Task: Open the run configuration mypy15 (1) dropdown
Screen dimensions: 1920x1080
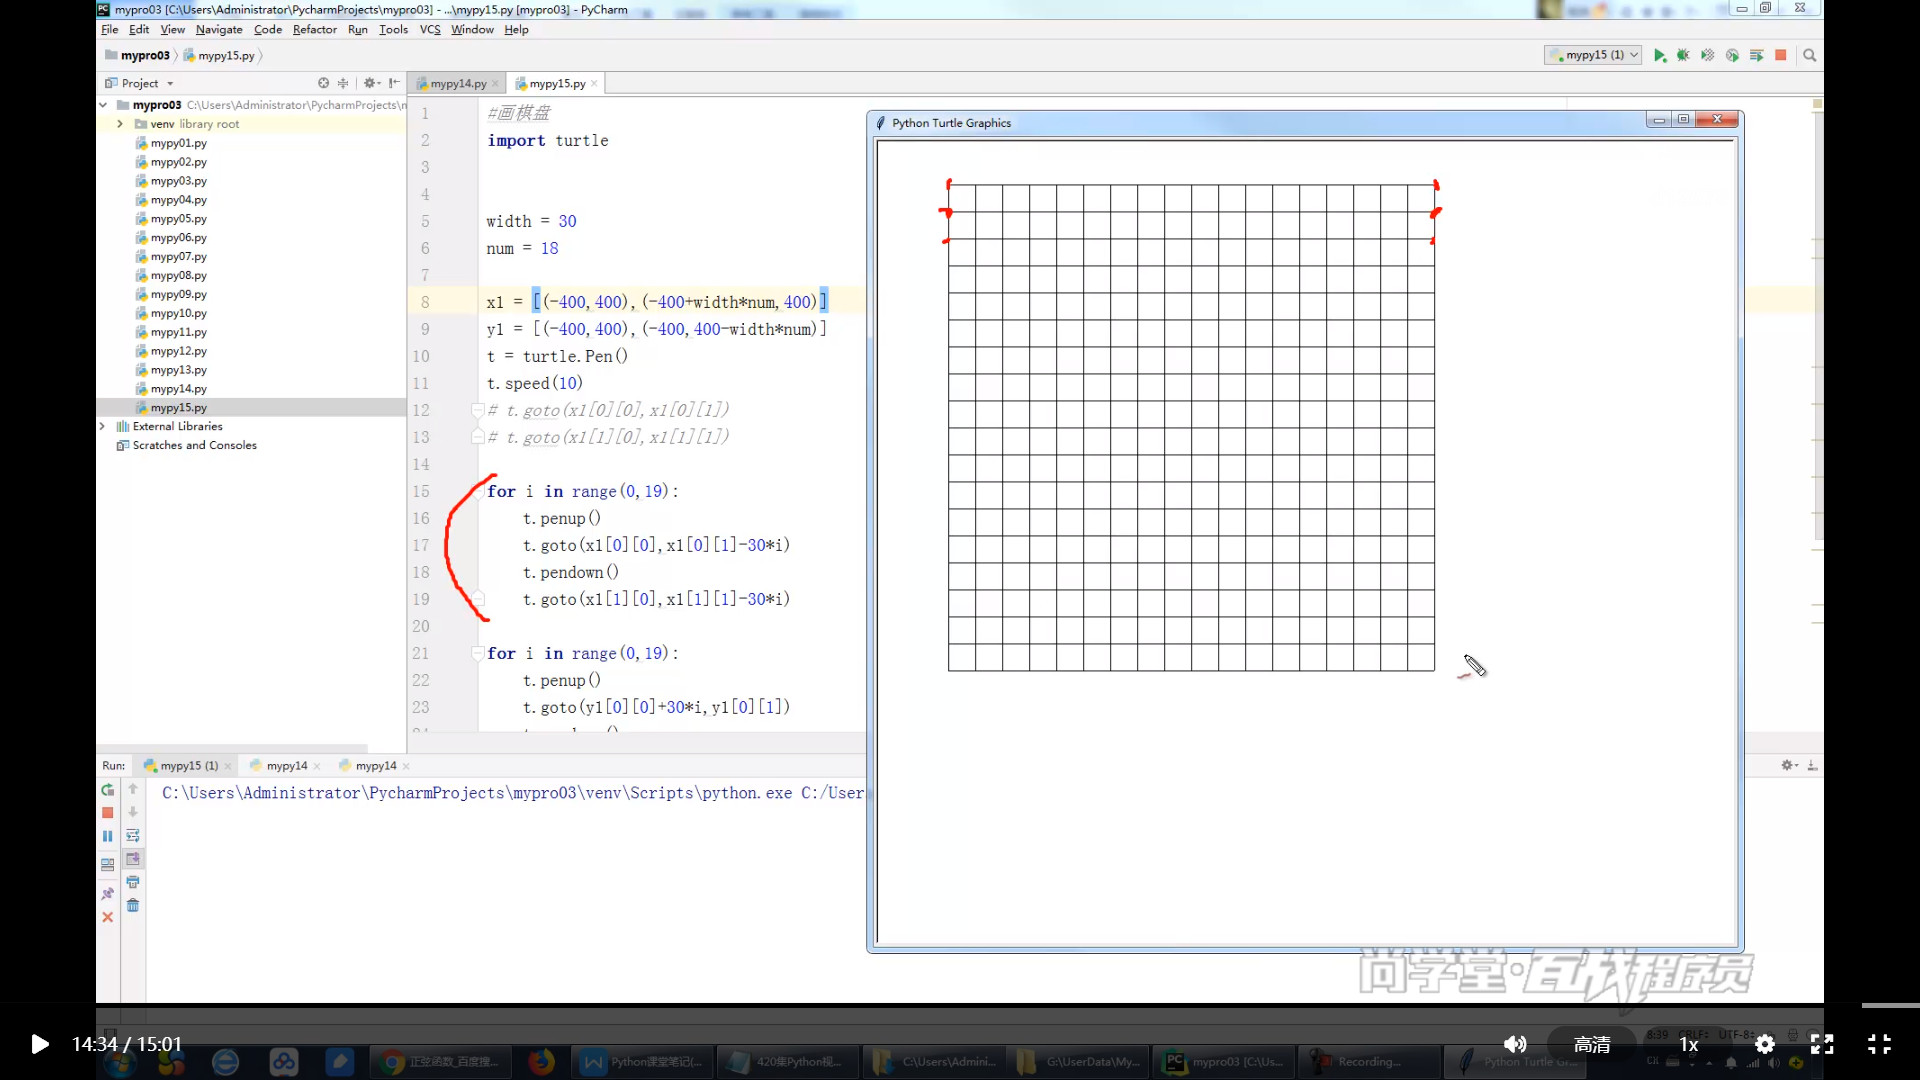Action: pos(1592,55)
